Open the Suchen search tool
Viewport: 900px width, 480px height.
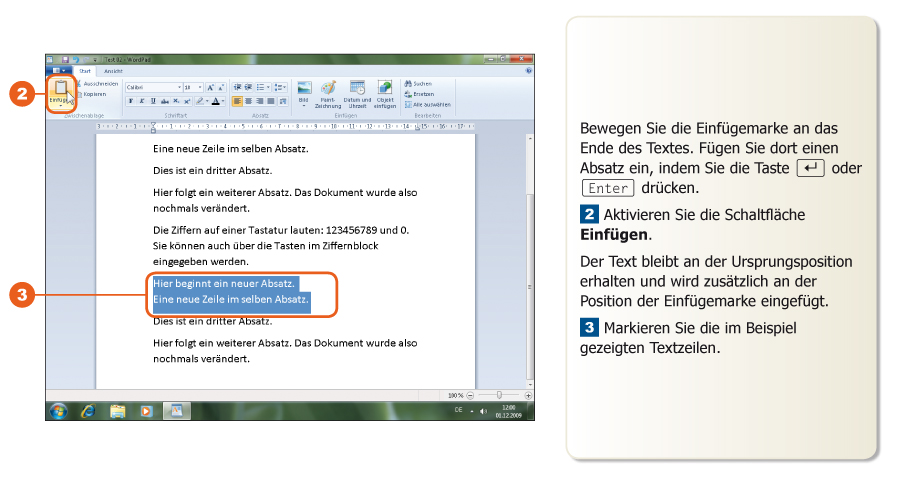423,84
